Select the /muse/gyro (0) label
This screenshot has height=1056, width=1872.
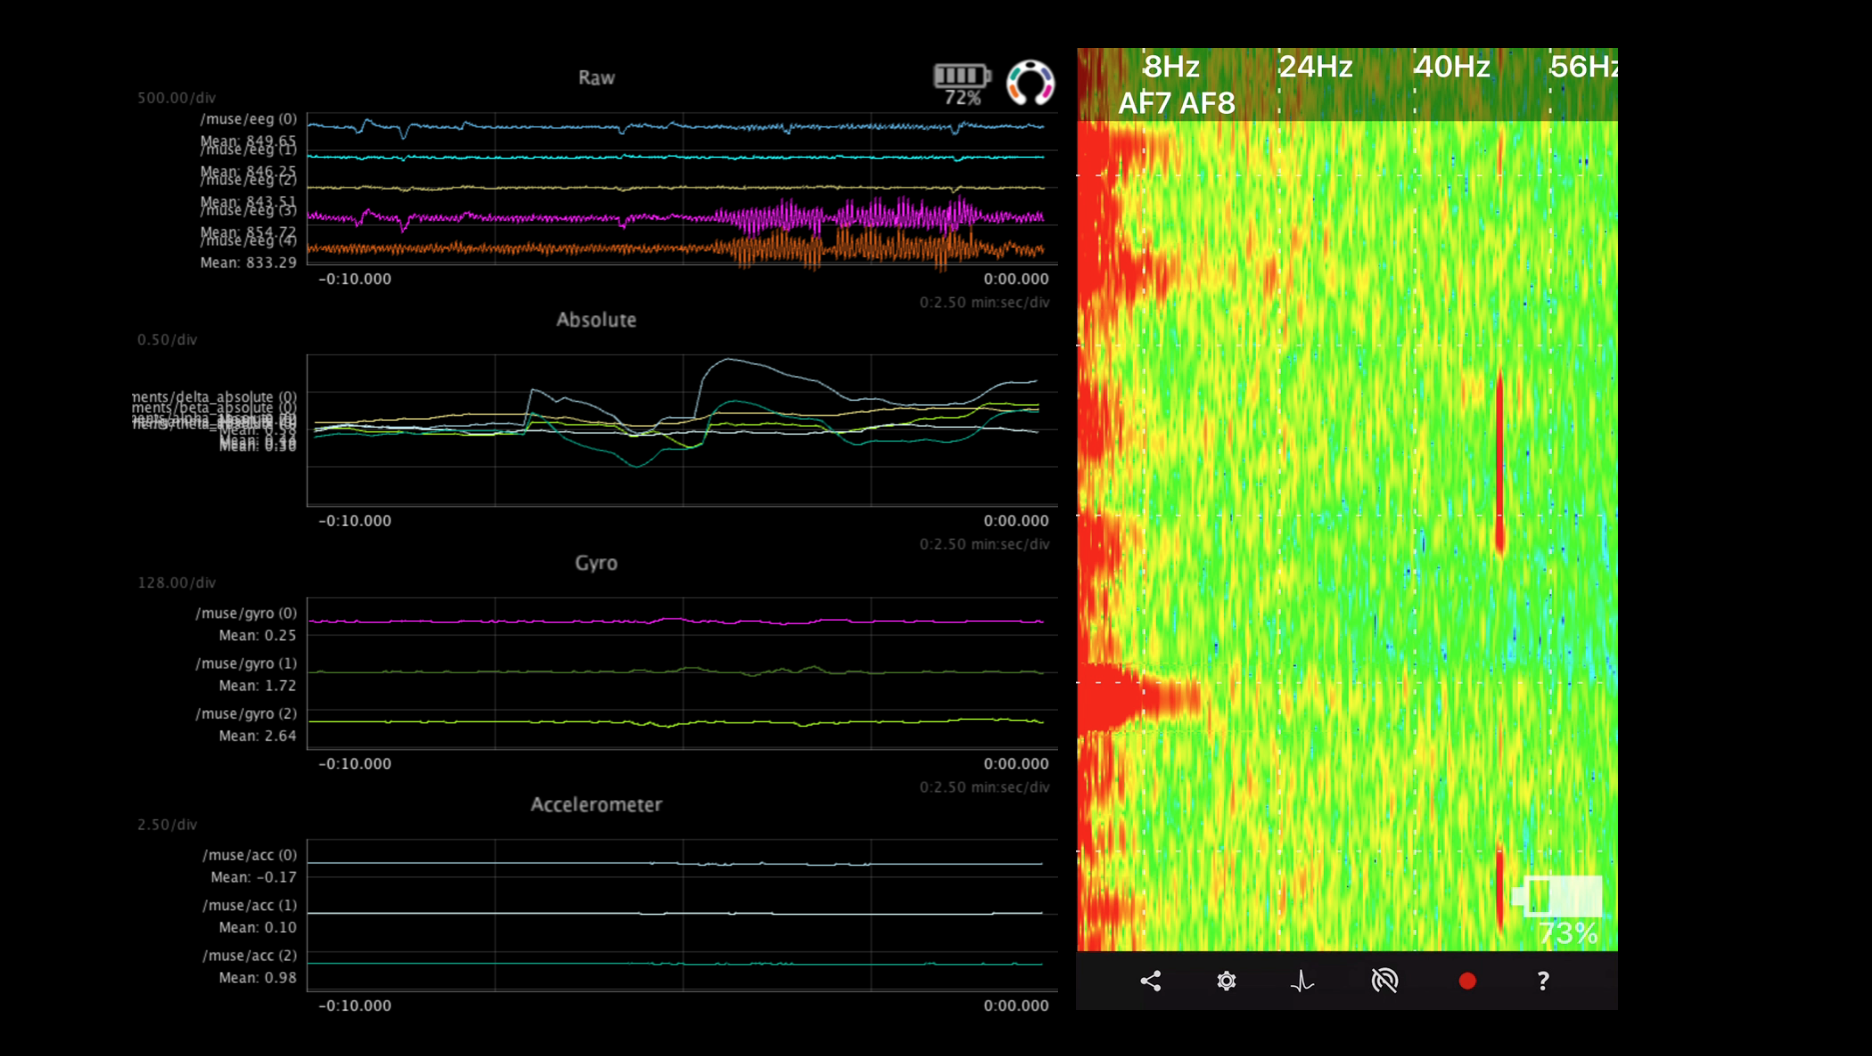[x=246, y=613]
